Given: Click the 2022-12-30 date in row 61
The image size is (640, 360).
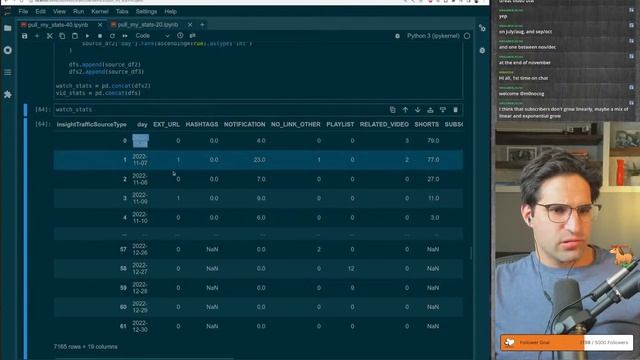Looking at the screenshot, I should 140,326.
